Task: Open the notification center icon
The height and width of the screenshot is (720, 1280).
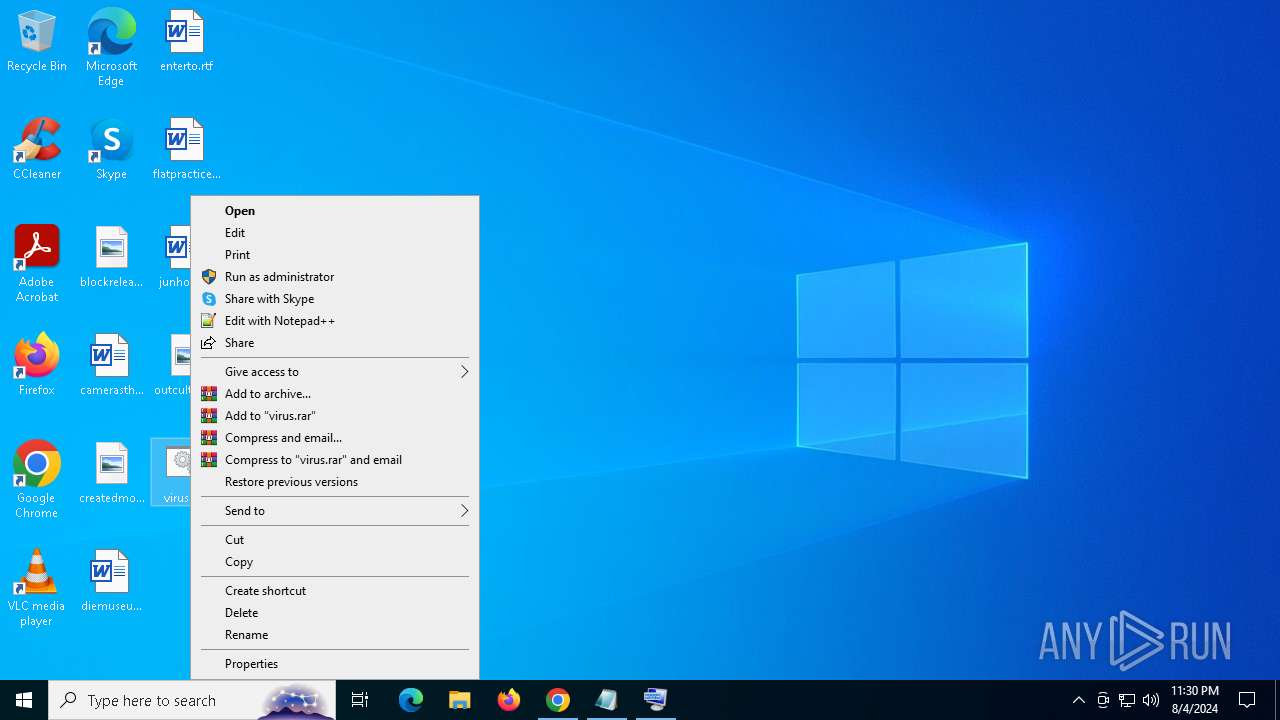Action: coord(1247,700)
